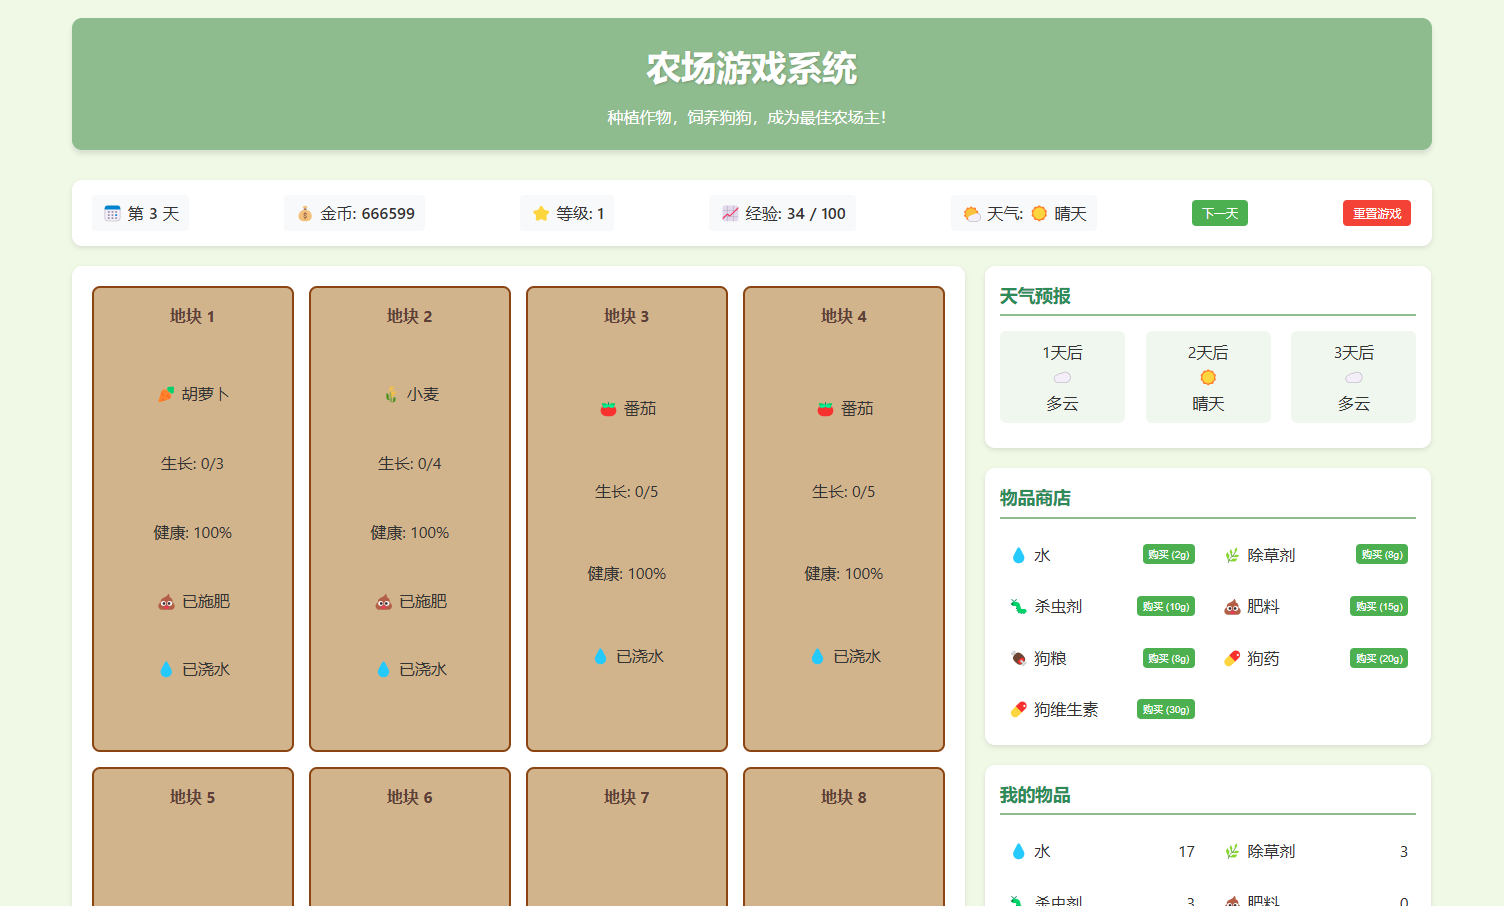This screenshot has width=1504, height=906.
Task: Click the sun icon next to 晴天 weather
Action: 1038,212
